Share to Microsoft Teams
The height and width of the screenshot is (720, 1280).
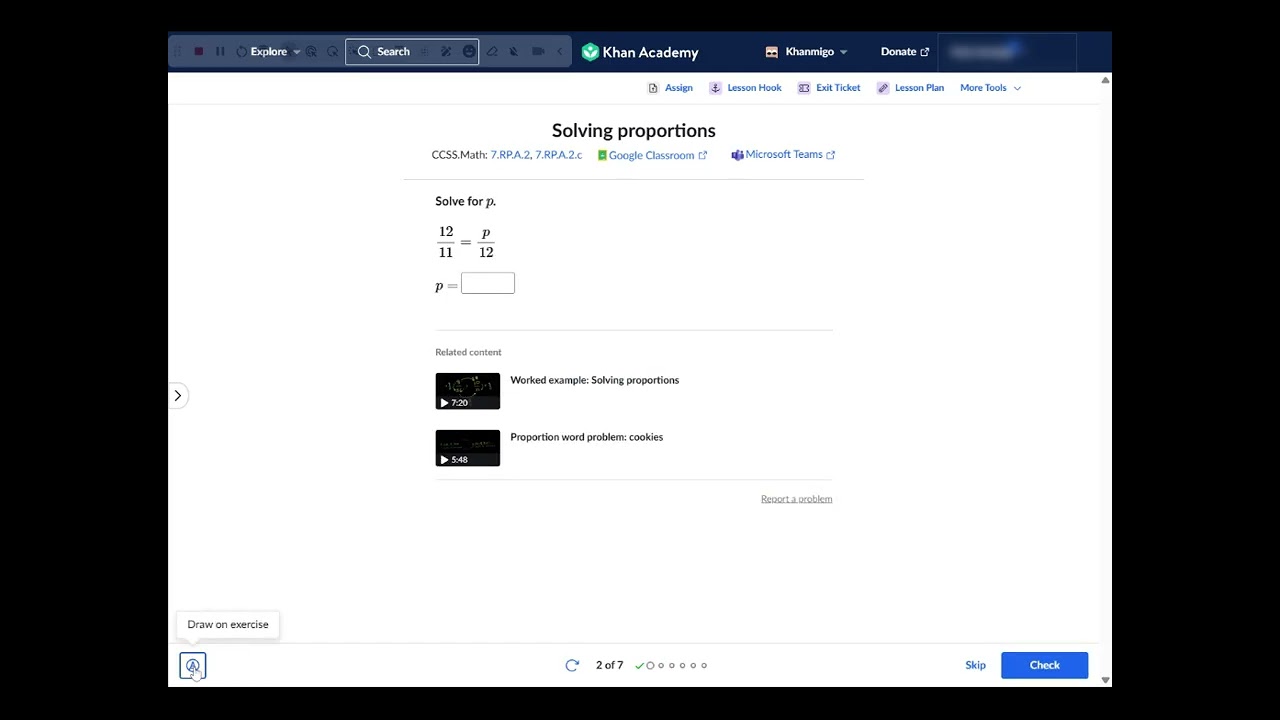[x=783, y=155]
